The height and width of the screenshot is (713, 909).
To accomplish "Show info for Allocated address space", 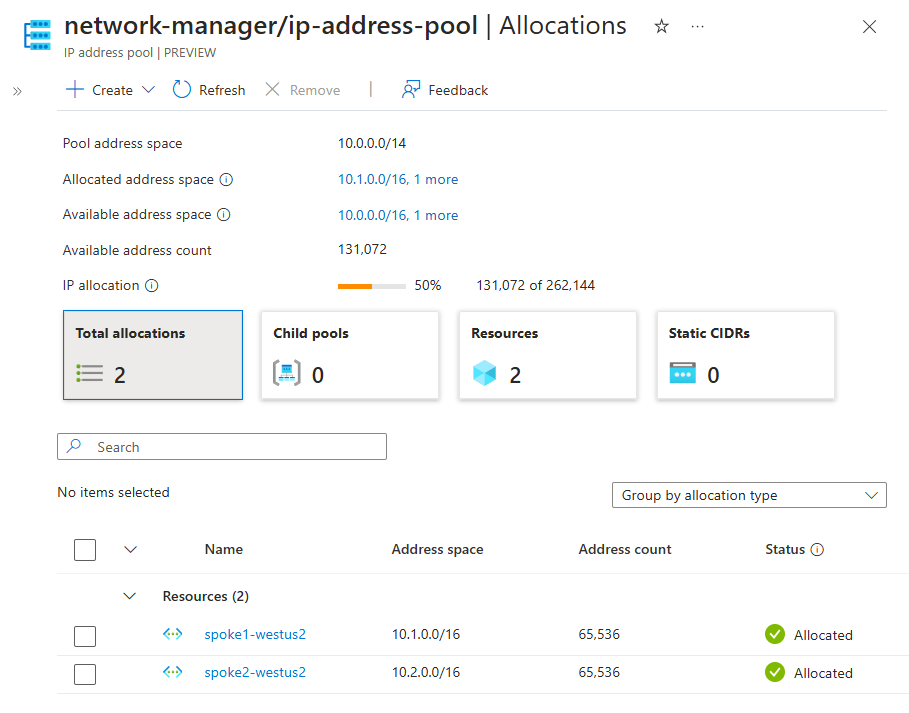I will tap(226, 180).
